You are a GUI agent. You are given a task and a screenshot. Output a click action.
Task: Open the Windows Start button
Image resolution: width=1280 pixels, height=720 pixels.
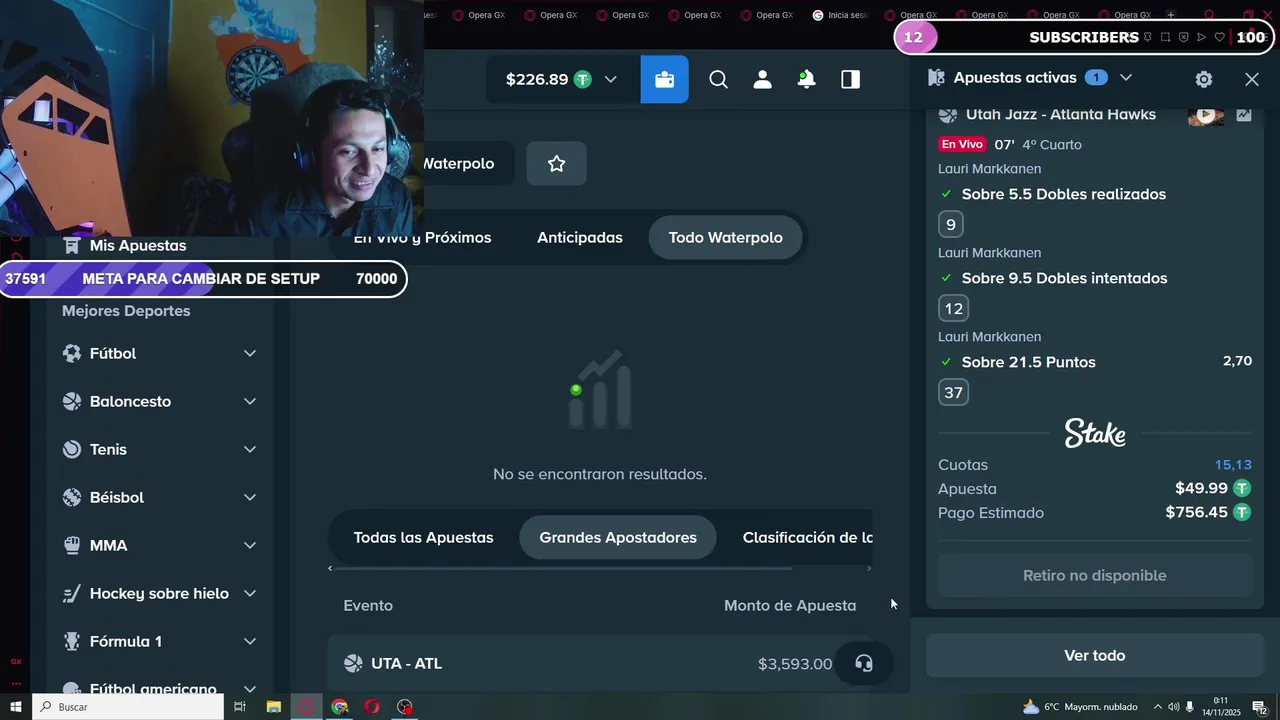pyautogui.click(x=16, y=707)
